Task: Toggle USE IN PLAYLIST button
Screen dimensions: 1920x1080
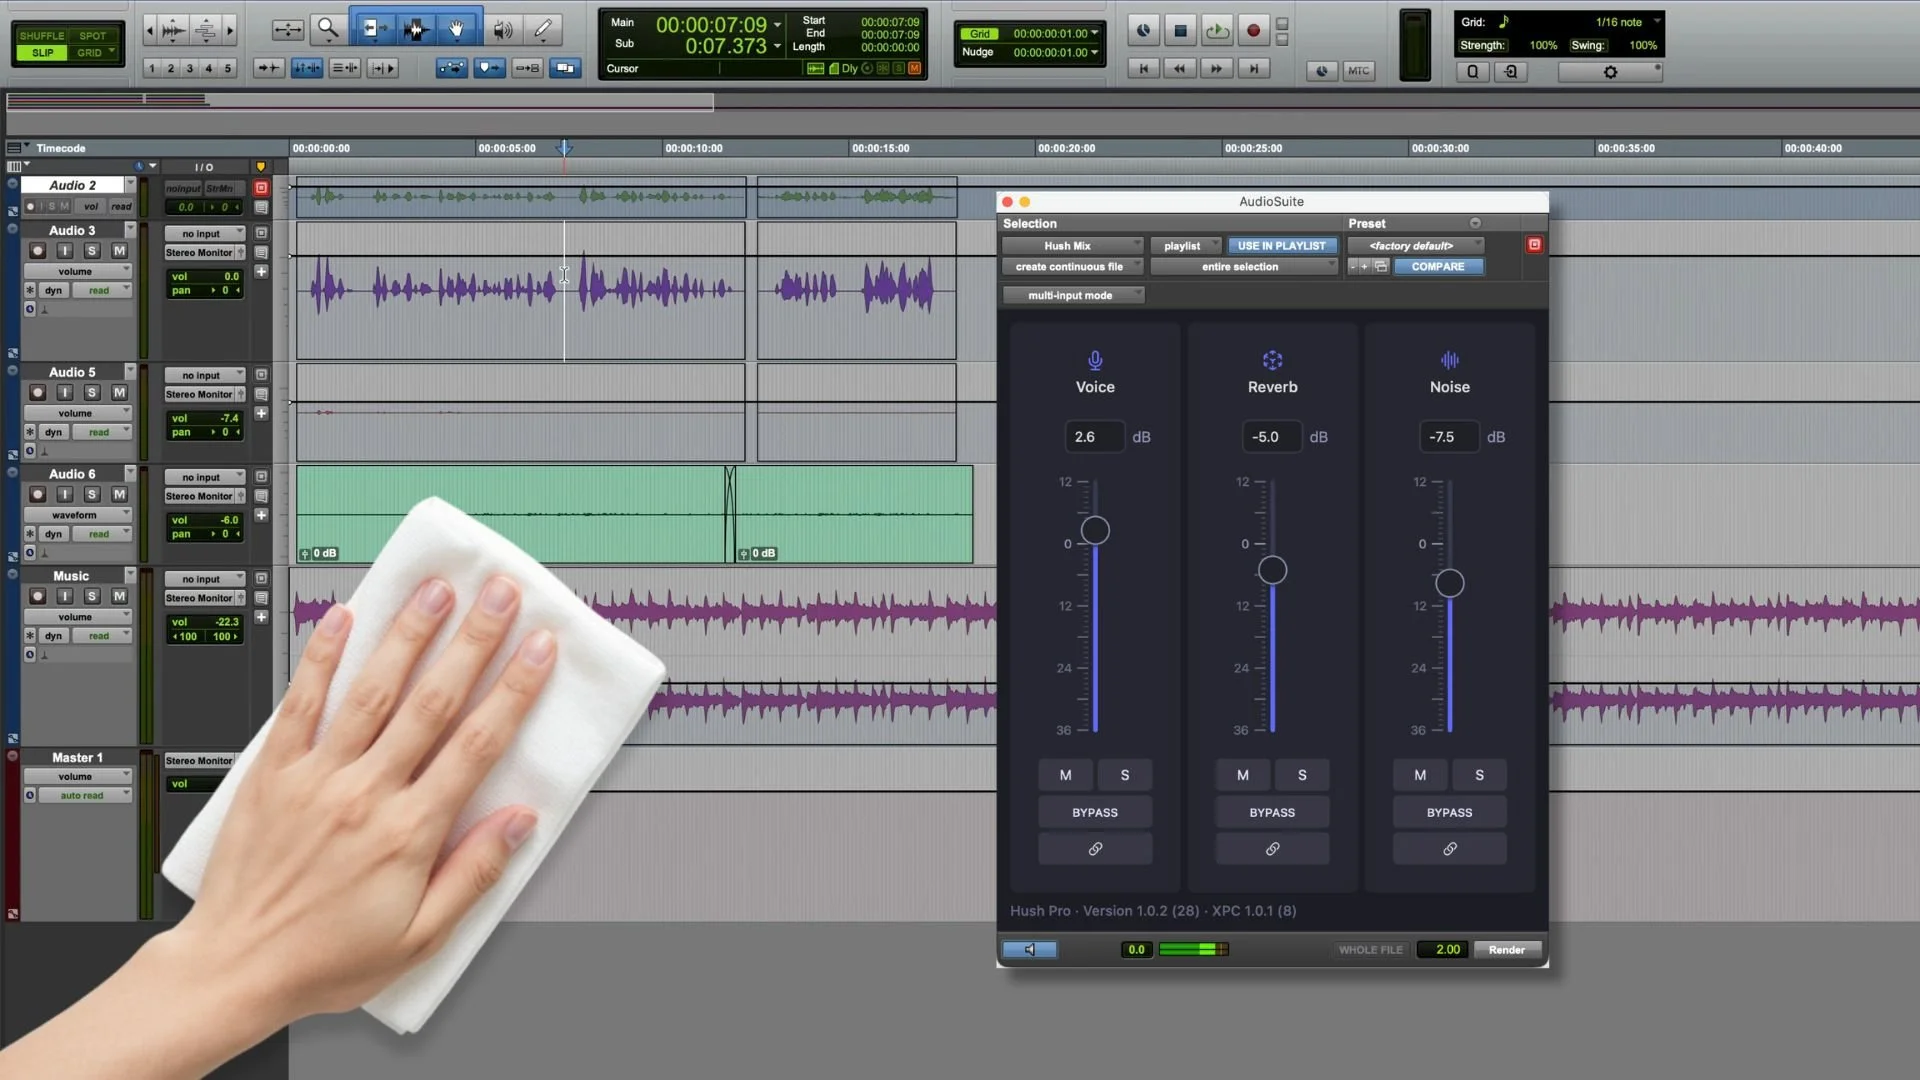Action: (x=1281, y=246)
